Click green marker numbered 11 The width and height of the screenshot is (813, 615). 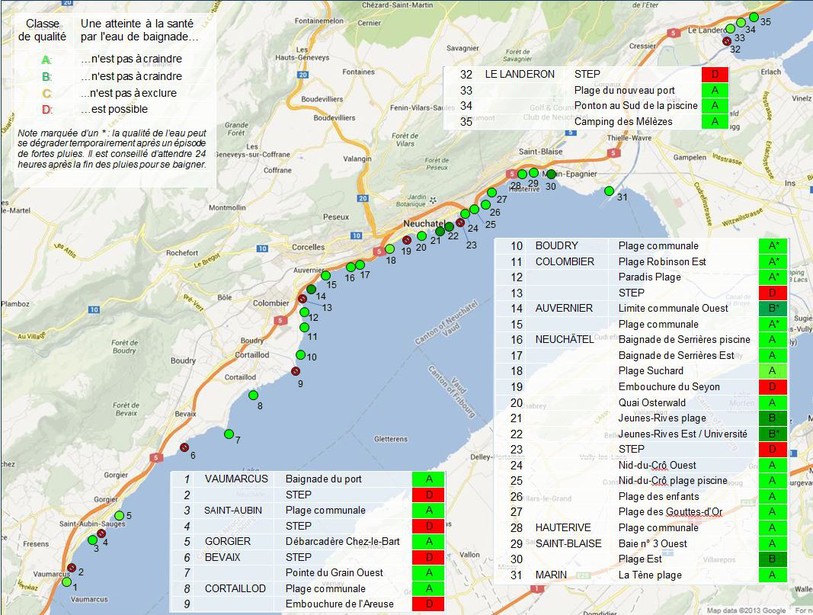[304, 327]
